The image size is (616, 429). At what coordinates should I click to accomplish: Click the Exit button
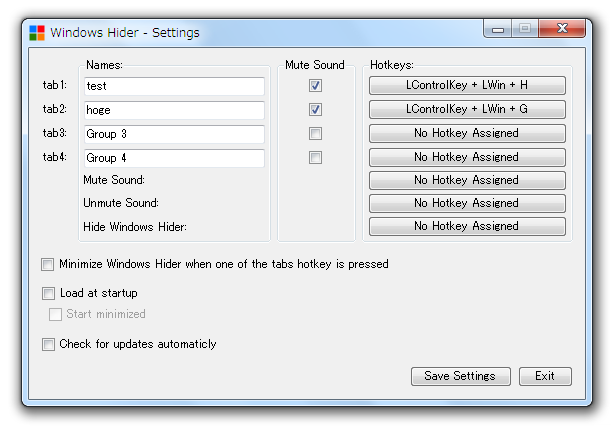(x=545, y=376)
